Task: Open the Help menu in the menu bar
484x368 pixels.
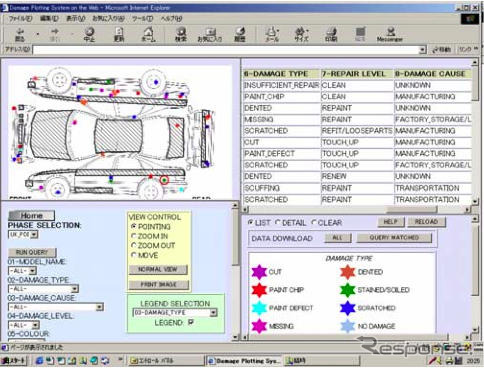Action: coord(171,19)
